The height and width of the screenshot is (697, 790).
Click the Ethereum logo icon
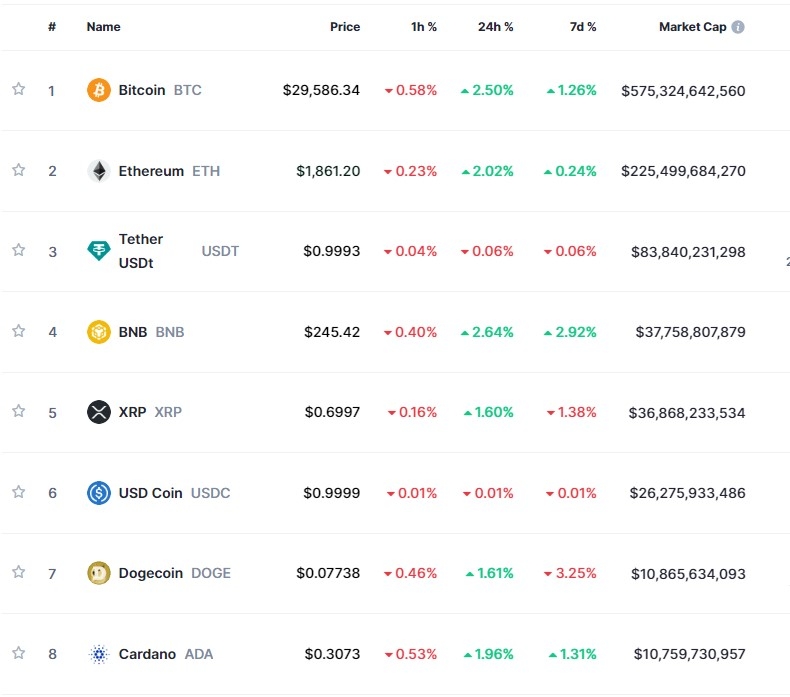(x=98, y=171)
